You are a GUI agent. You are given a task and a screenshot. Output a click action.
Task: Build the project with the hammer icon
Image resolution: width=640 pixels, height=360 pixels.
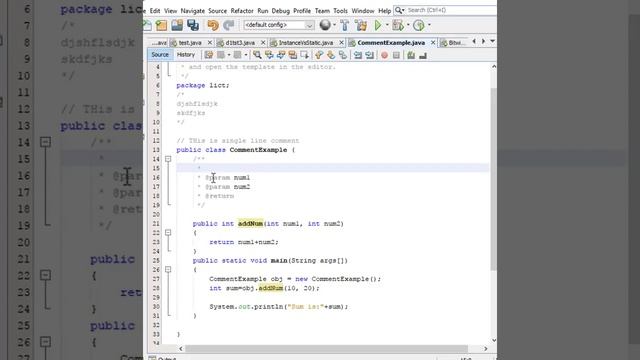(x=345, y=25)
